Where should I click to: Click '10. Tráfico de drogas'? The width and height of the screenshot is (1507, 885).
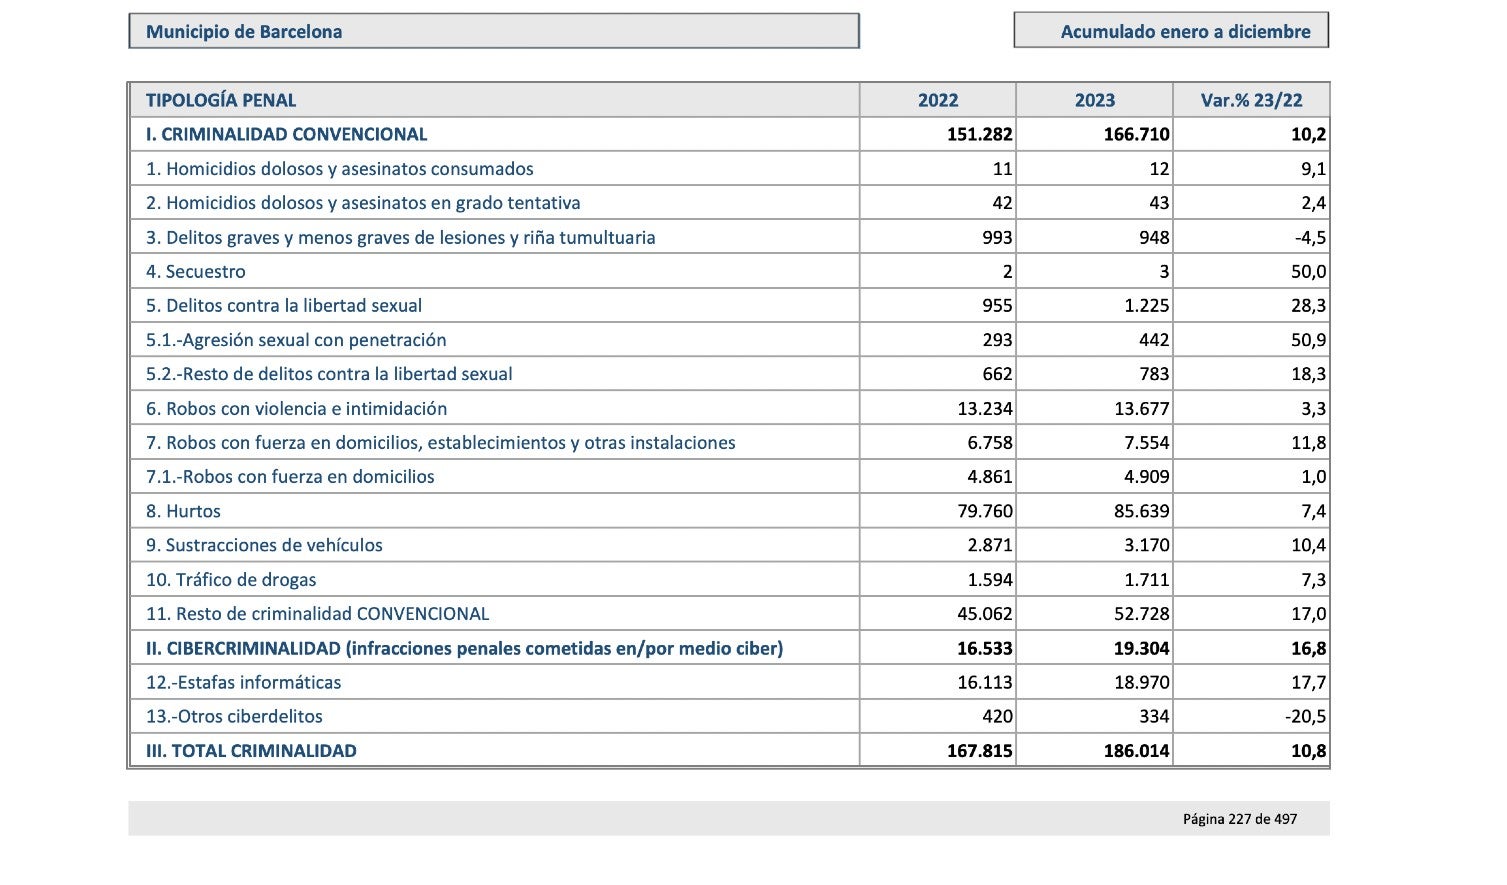[x=231, y=579]
